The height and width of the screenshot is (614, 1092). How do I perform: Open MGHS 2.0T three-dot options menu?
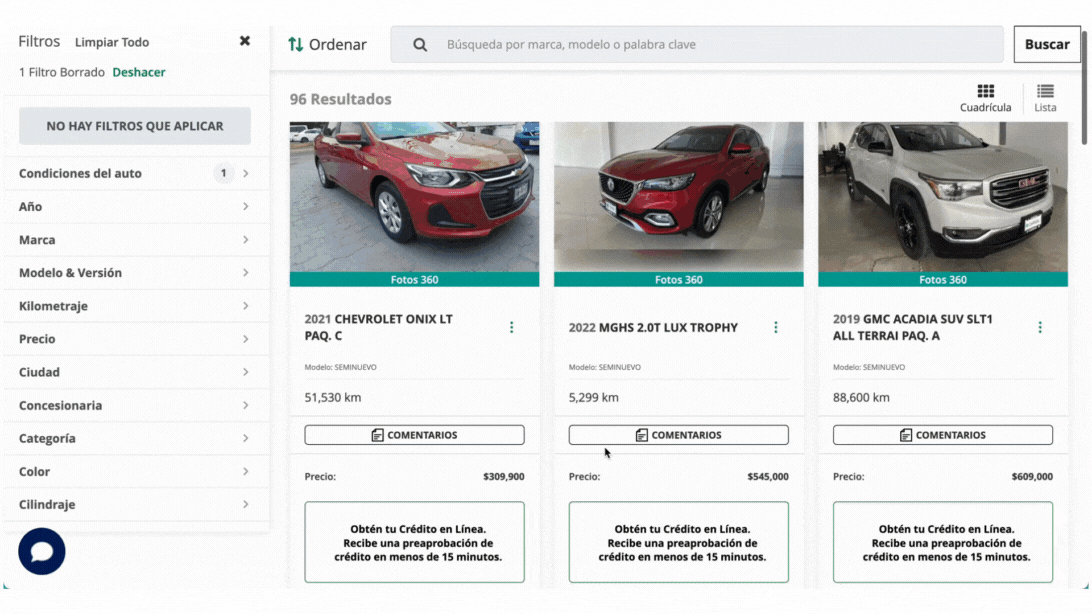coord(776,327)
